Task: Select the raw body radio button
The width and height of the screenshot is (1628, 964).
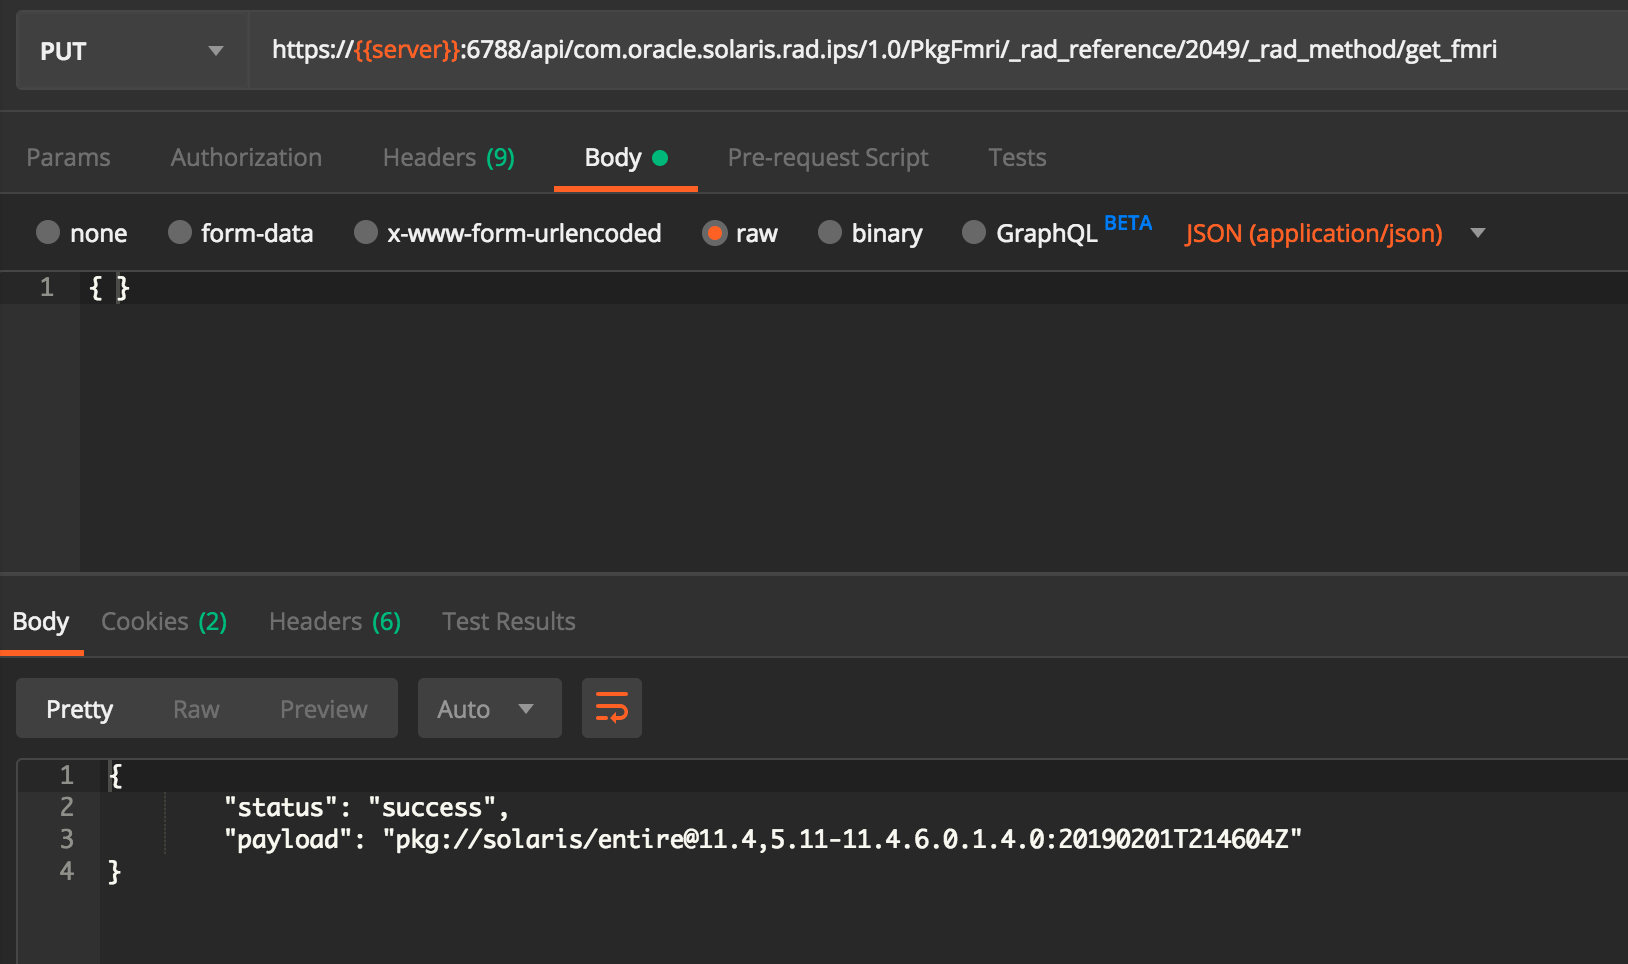Action: click(x=714, y=233)
